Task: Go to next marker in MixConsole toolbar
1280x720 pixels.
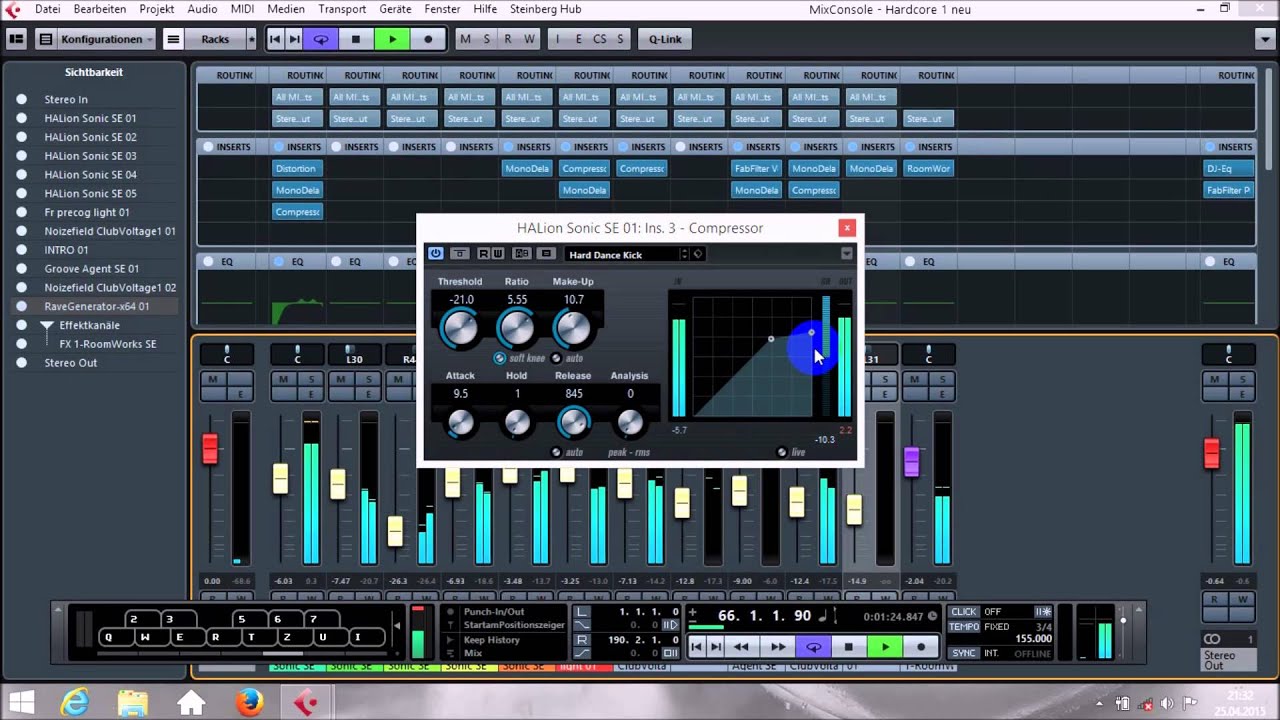Action: pos(294,39)
